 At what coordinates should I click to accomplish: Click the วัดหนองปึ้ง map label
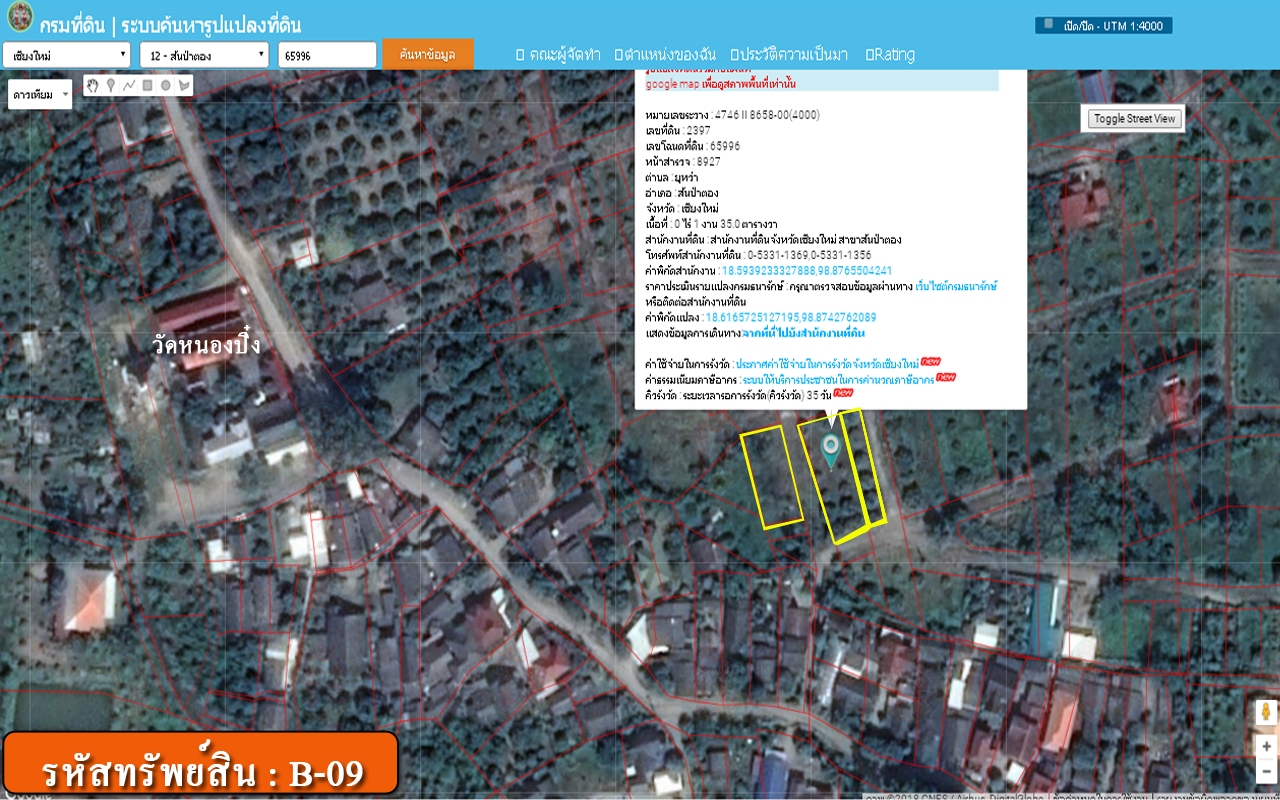coord(206,346)
